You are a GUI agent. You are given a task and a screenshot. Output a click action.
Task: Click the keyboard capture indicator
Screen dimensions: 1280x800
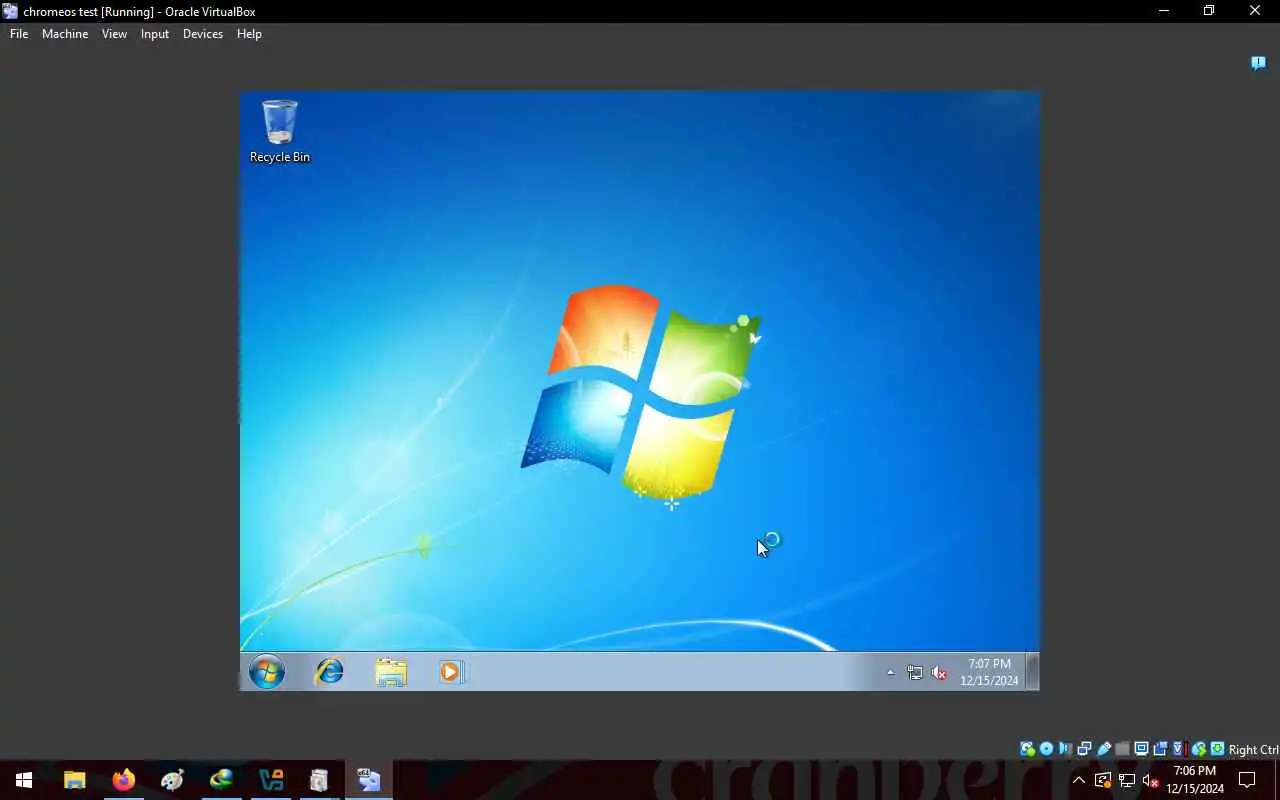click(x=1217, y=749)
